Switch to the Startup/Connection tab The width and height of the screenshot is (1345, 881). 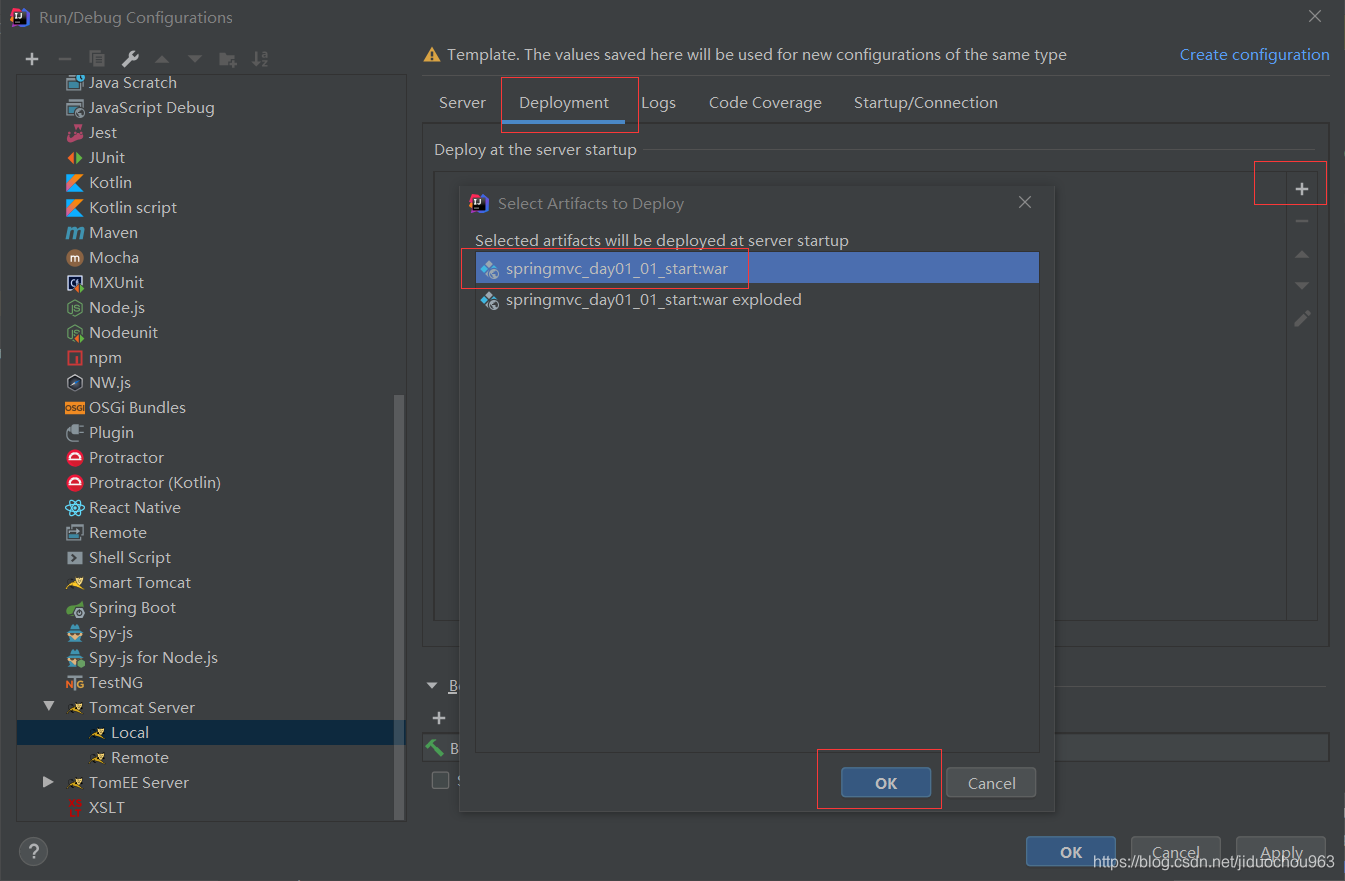click(x=926, y=103)
